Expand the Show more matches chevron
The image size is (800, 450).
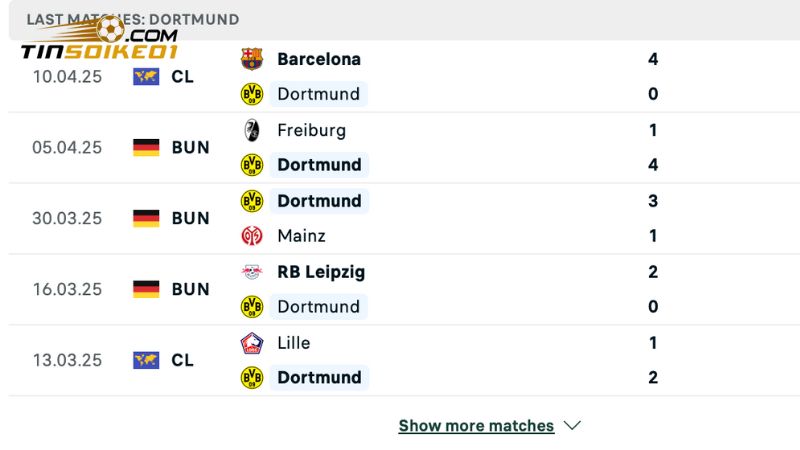(x=572, y=426)
